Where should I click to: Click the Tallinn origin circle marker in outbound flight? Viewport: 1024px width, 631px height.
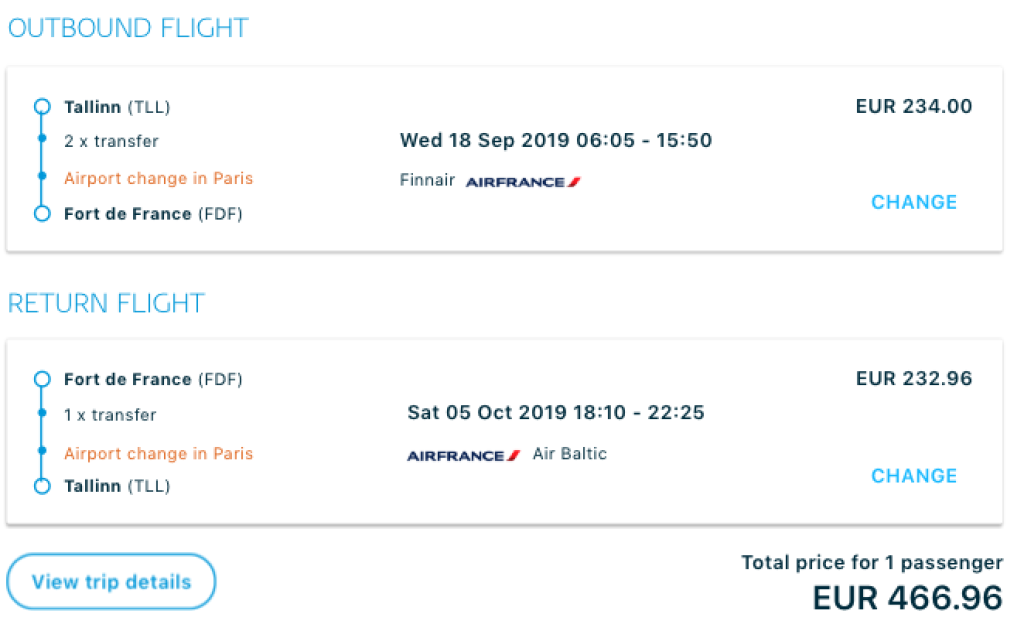tap(42, 107)
